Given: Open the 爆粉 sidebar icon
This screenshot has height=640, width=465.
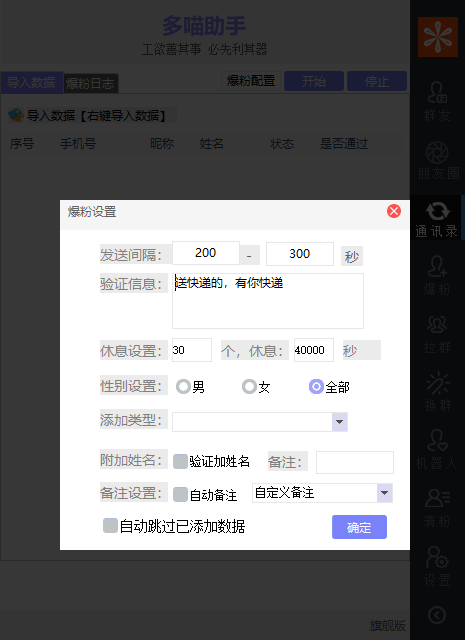Looking at the screenshot, I should click(x=437, y=276).
